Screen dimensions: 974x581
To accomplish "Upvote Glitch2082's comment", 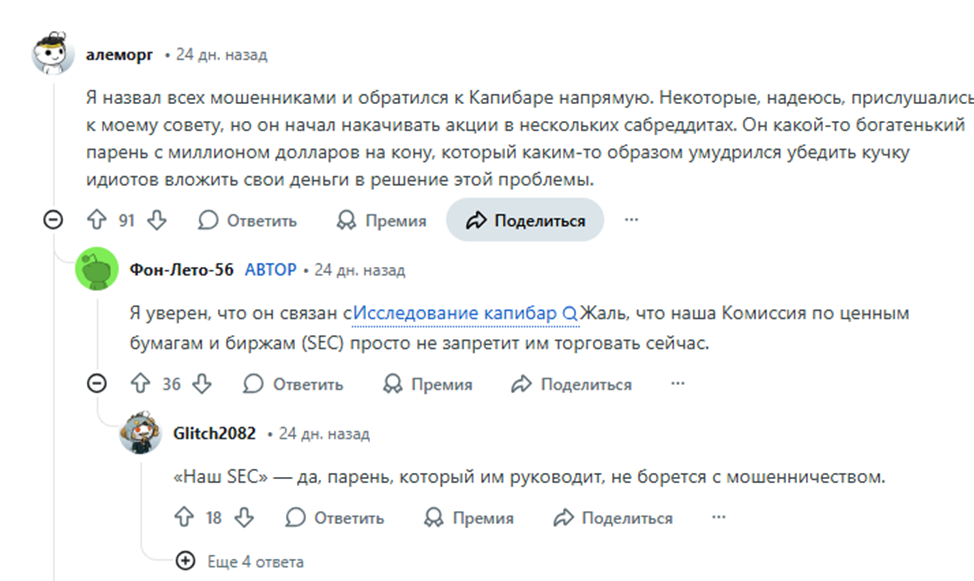I will click(x=183, y=517).
